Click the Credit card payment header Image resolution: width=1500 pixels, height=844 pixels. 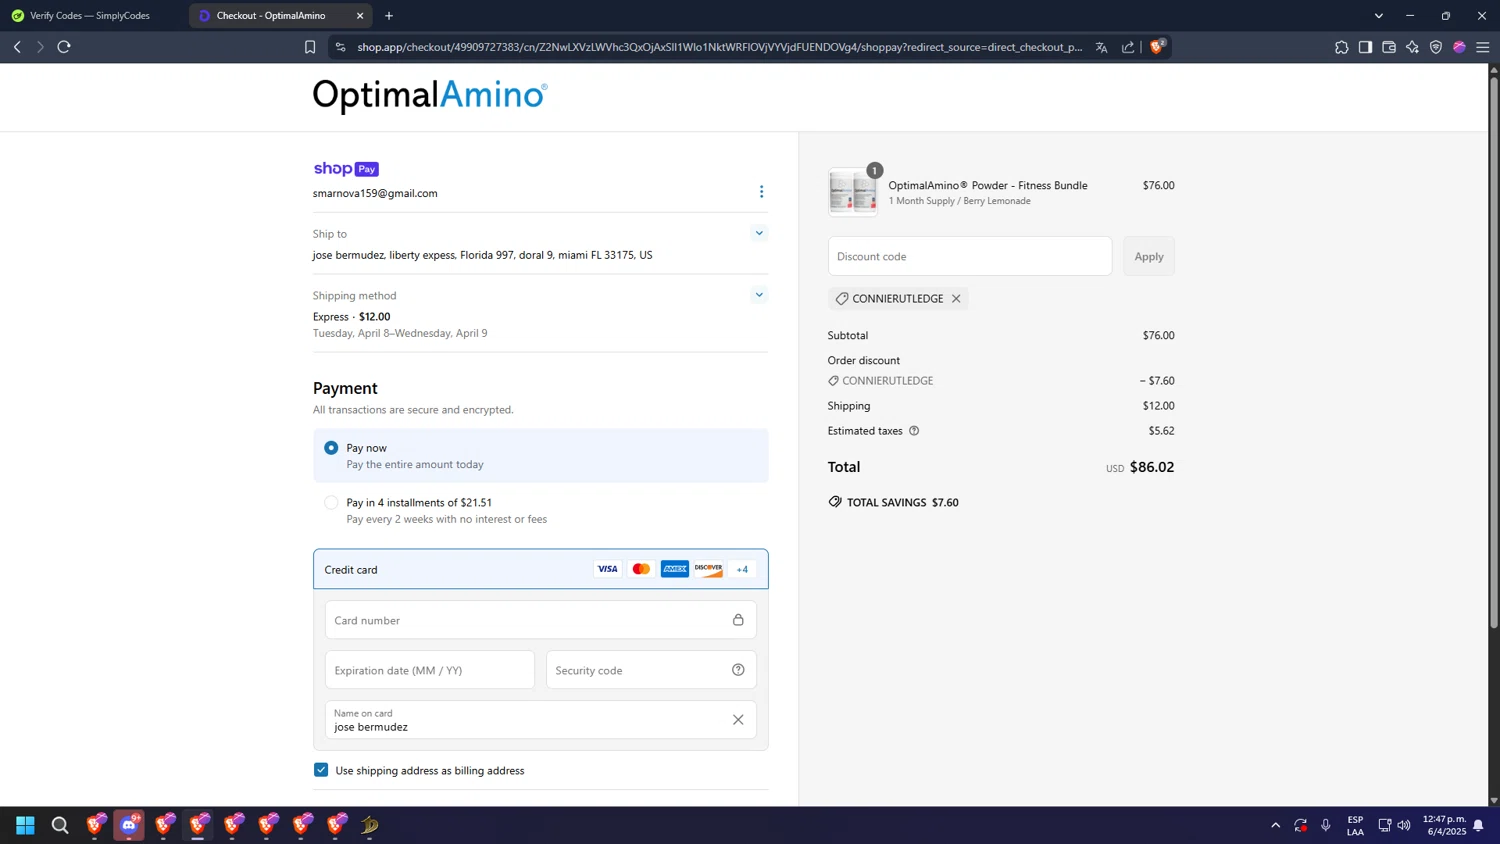pyautogui.click(x=541, y=569)
